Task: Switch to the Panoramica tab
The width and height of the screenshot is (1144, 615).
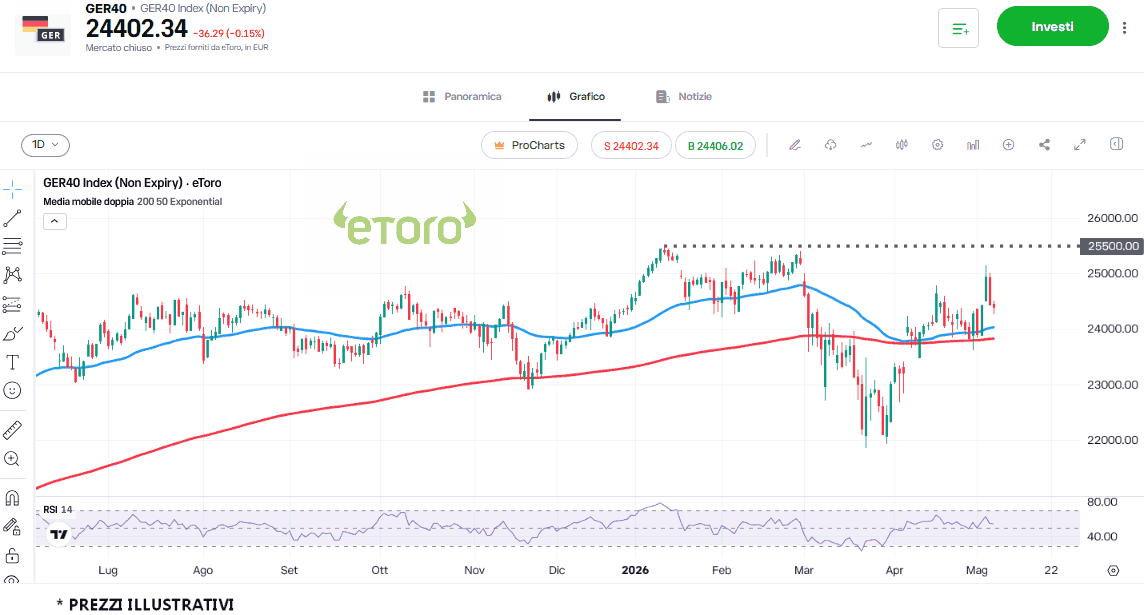Action: coord(463,96)
